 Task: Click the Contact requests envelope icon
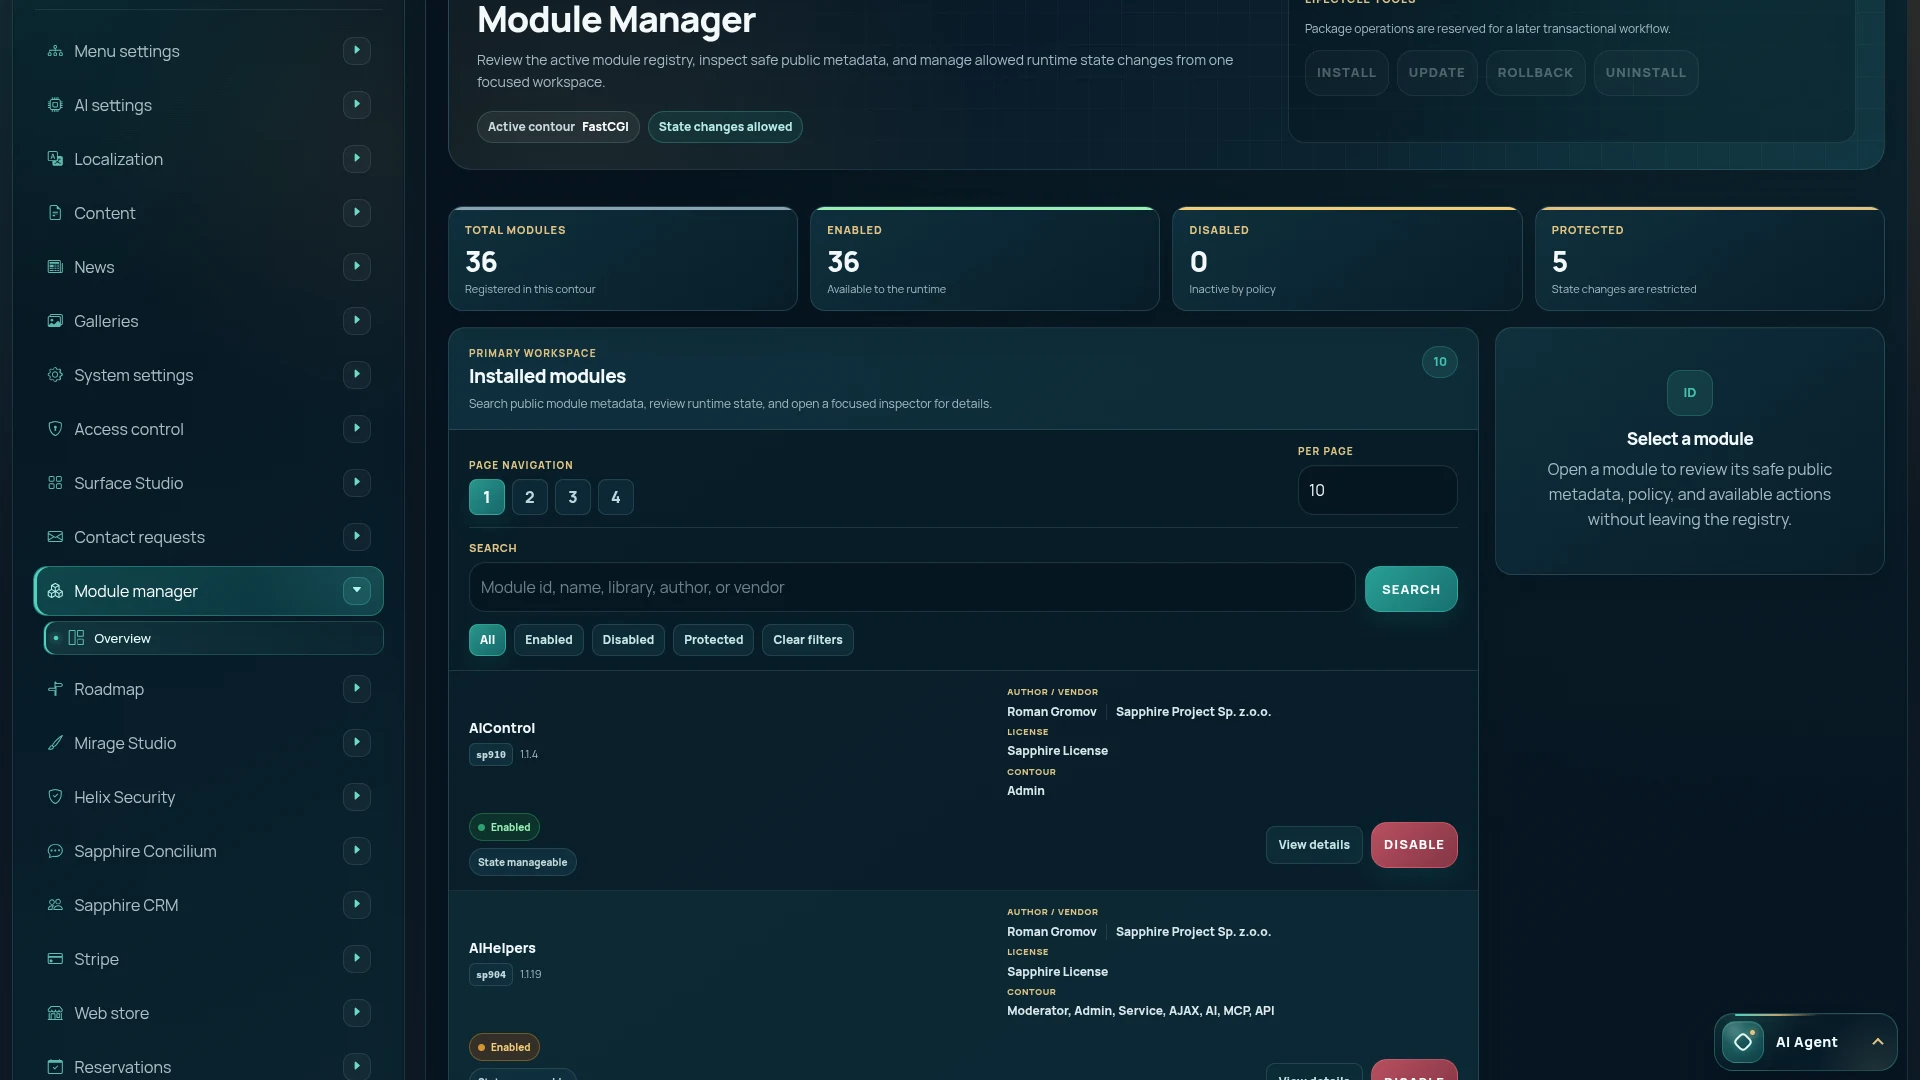pyautogui.click(x=55, y=537)
